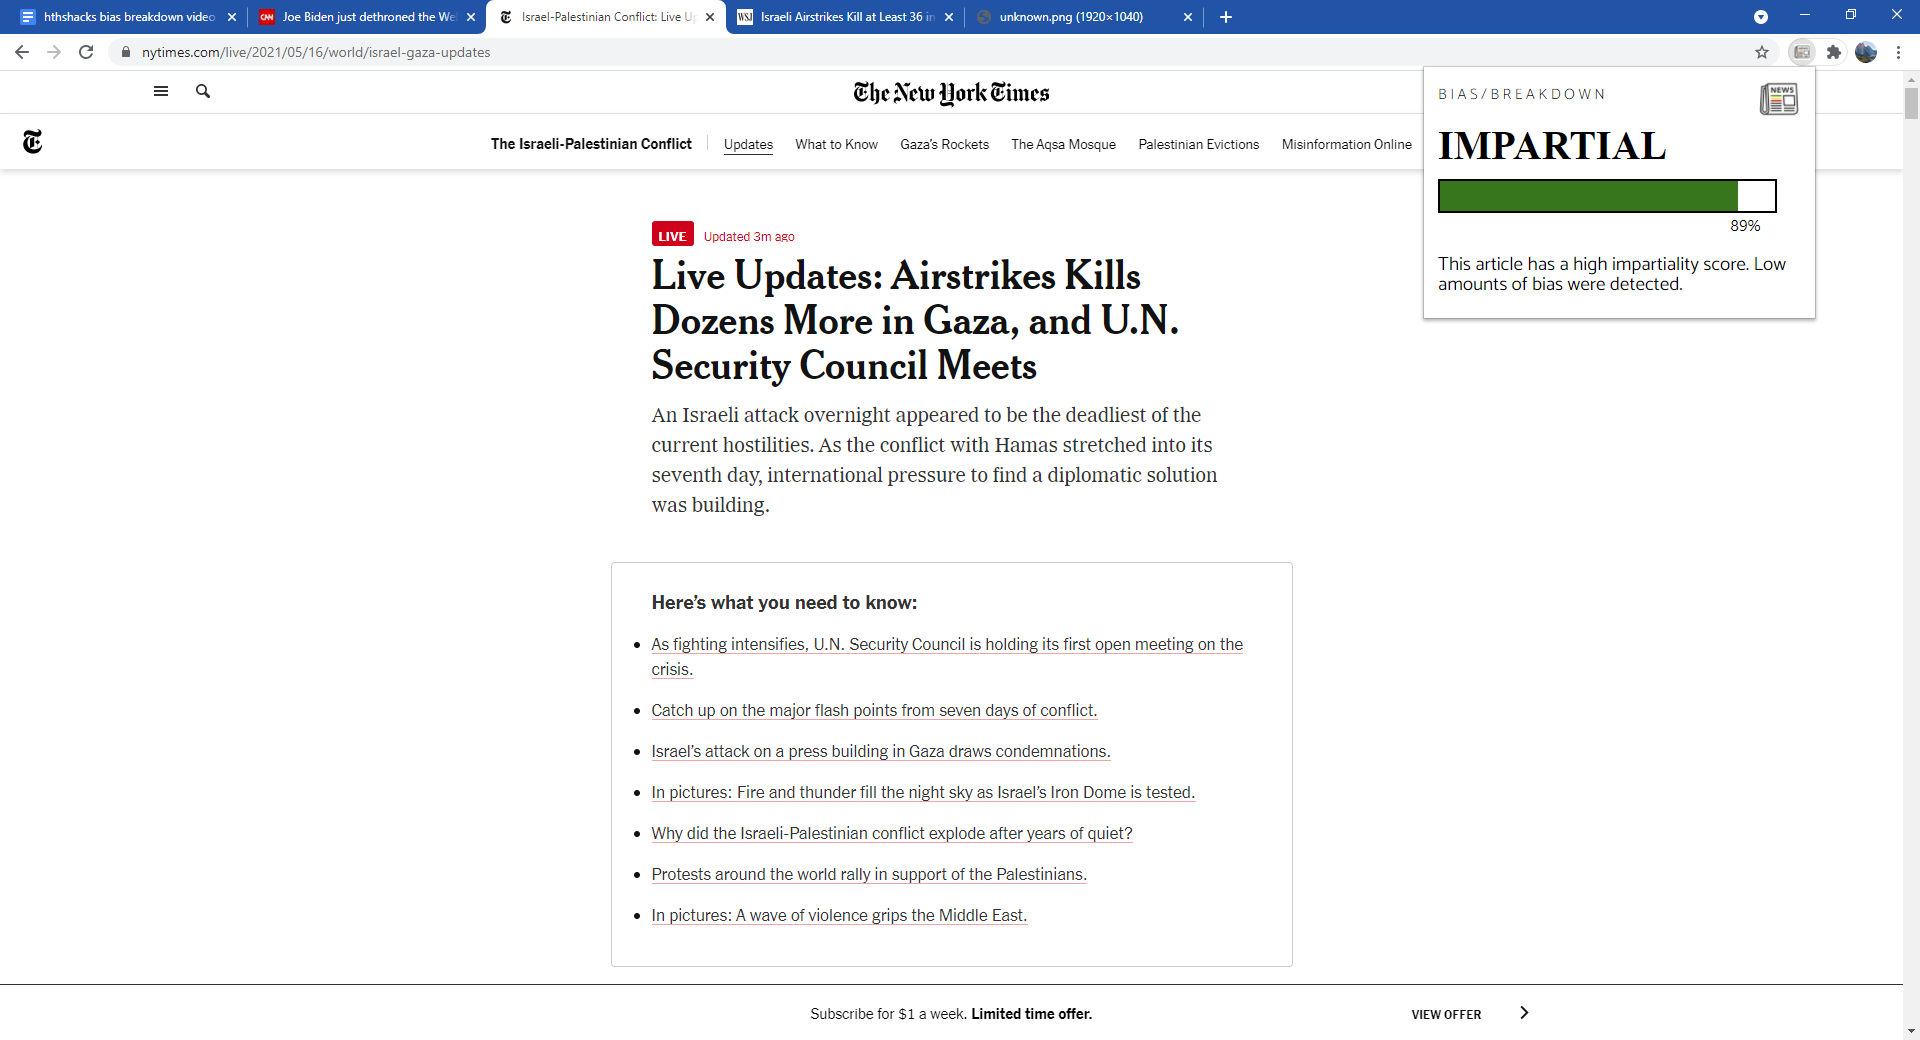
Task: Open the Bias Breakdown extension icon in toolbar
Action: pos(1802,52)
